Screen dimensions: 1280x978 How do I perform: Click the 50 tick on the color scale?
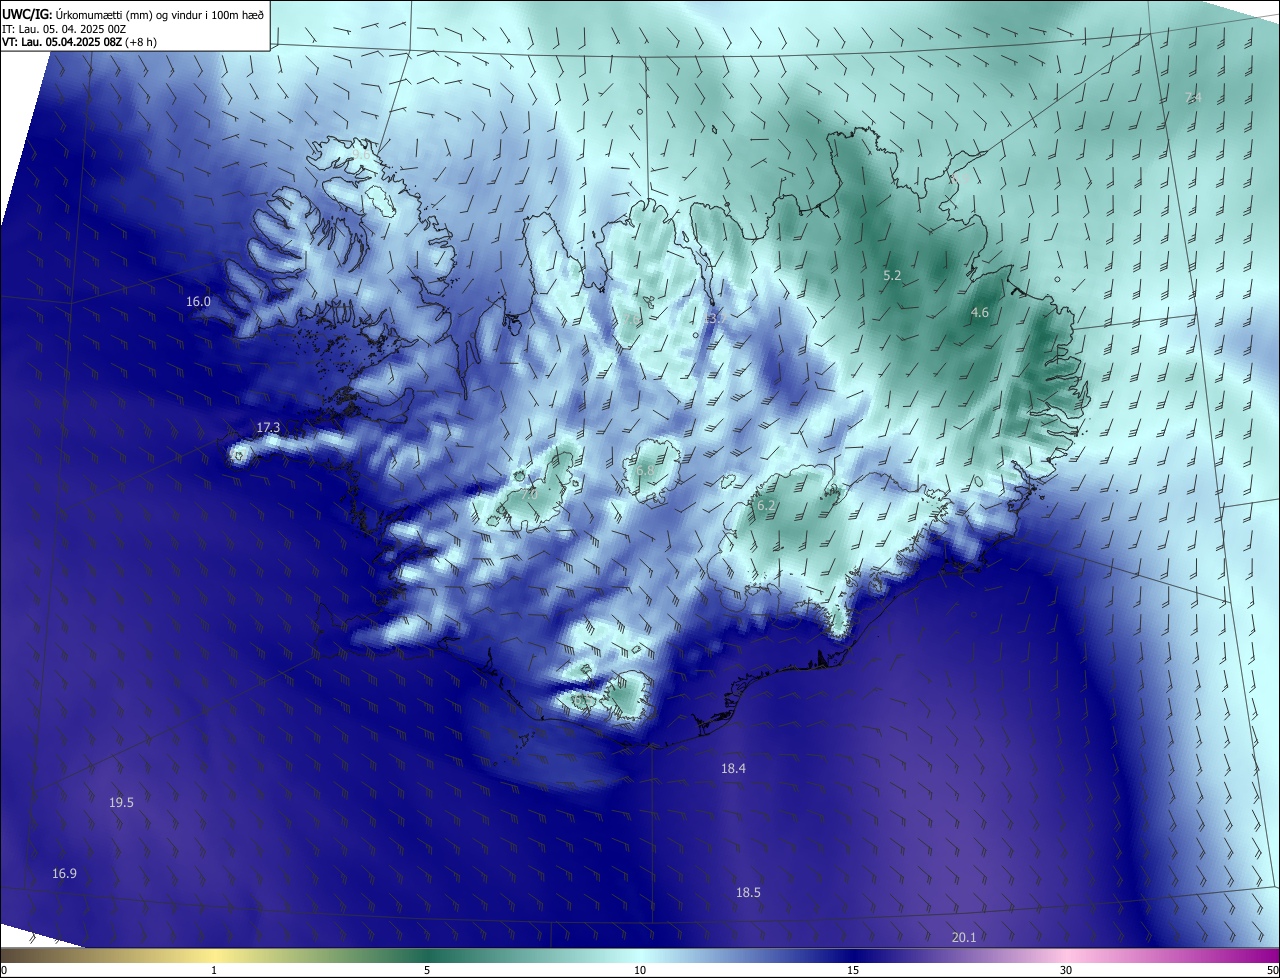coord(1272,970)
